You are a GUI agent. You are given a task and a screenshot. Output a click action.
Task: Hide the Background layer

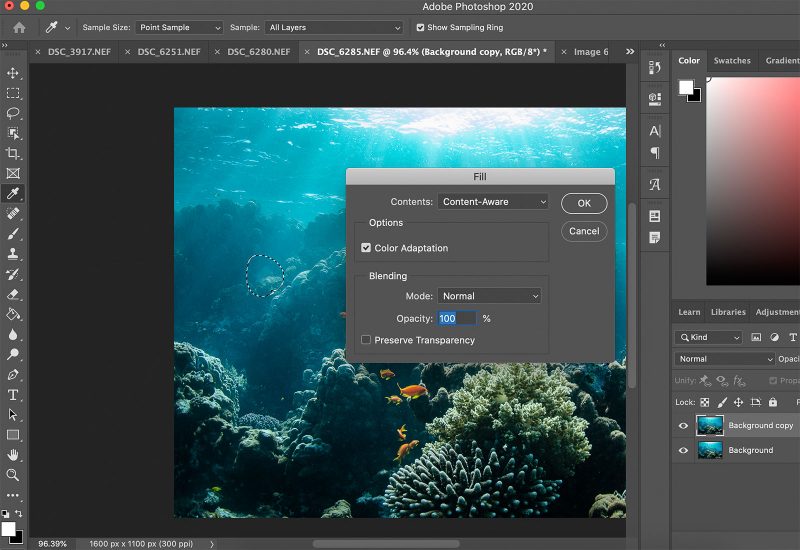[x=683, y=451]
